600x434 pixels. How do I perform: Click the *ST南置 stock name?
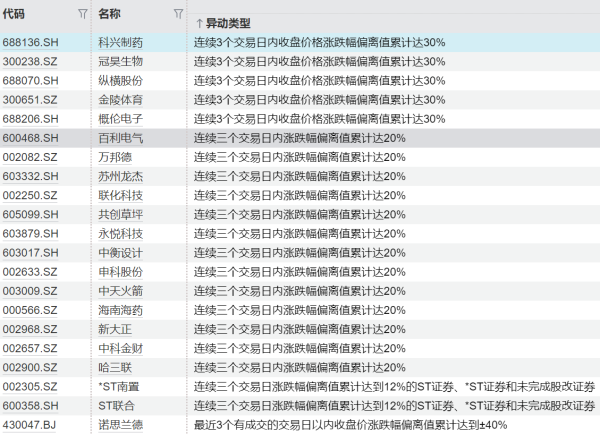pos(121,386)
